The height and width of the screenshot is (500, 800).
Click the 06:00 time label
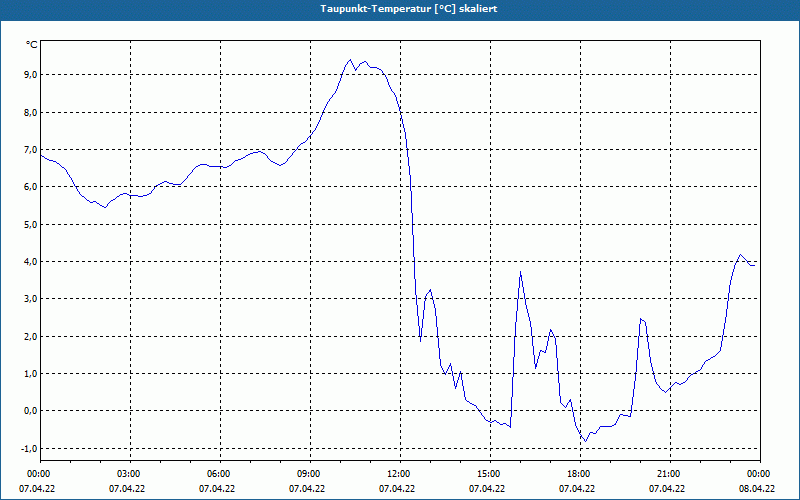click(x=220, y=474)
